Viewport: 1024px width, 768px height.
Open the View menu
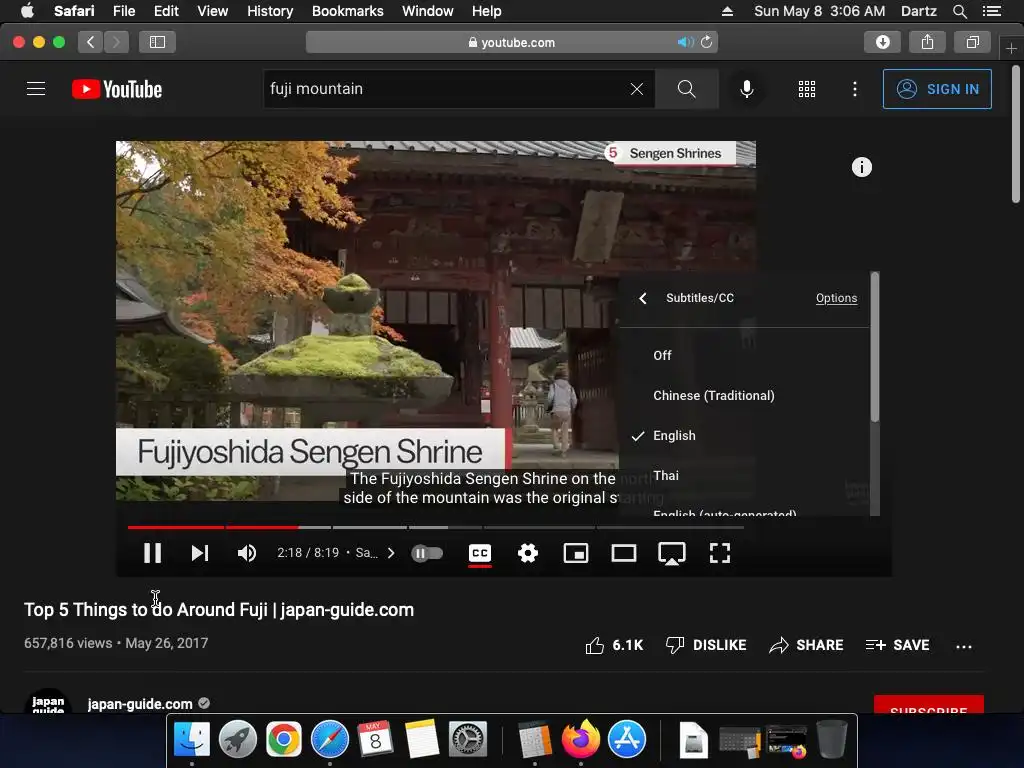pyautogui.click(x=213, y=11)
